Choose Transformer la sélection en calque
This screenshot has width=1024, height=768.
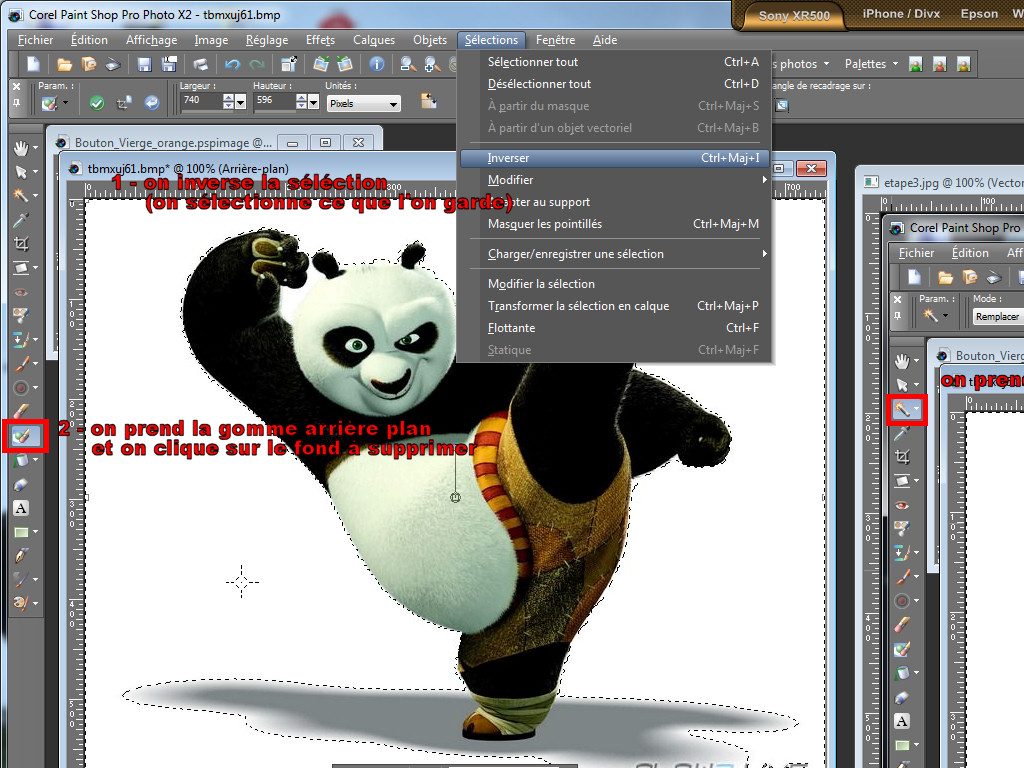pyautogui.click(x=614, y=306)
